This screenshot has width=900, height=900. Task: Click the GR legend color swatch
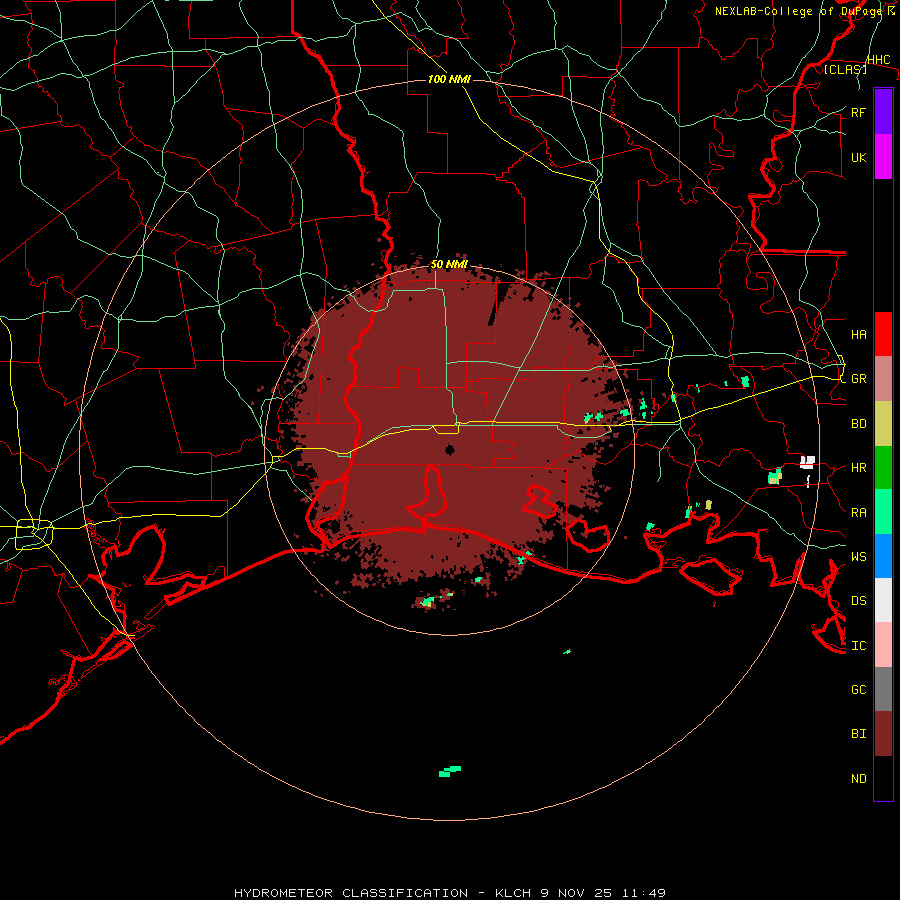pyautogui.click(x=883, y=378)
